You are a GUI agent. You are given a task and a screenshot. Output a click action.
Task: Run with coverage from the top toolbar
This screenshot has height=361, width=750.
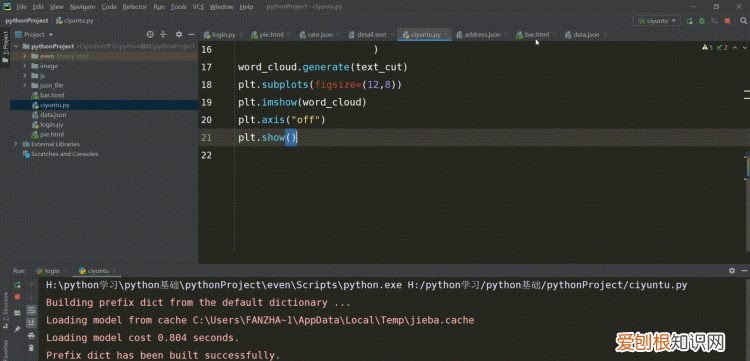click(x=715, y=21)
